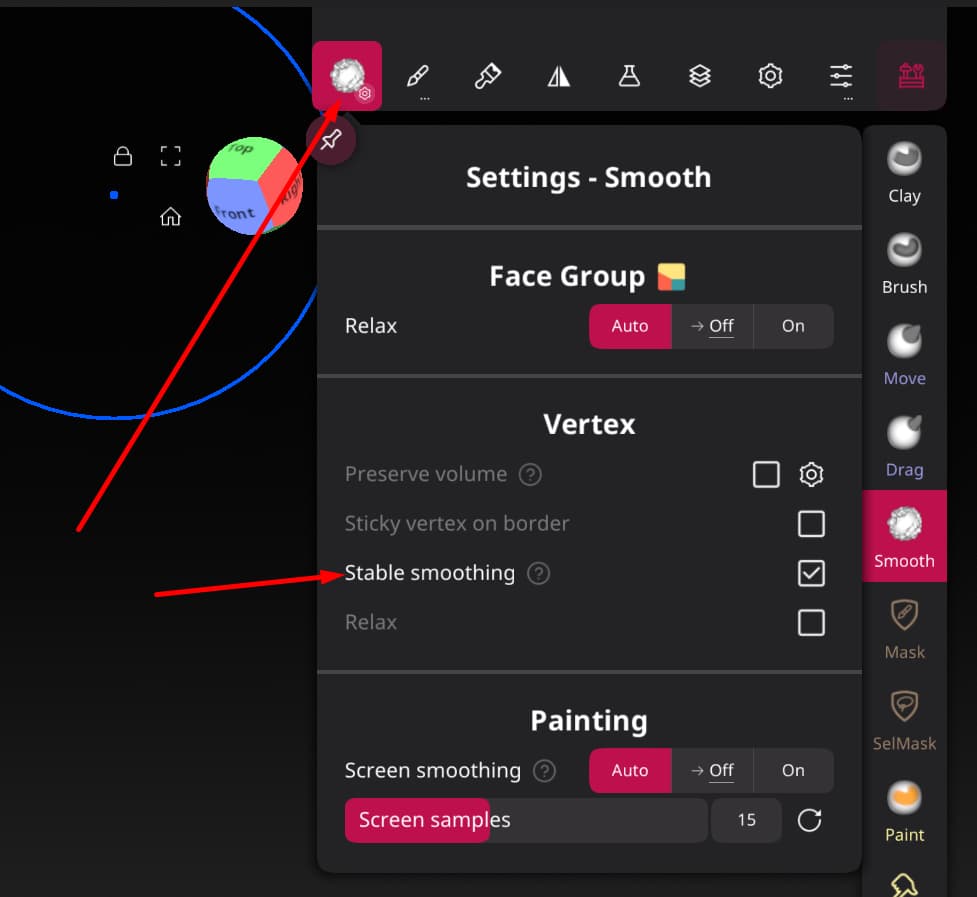Reset view with the home icon
Viewport: 977px width, 897px height.
click(x=170, y=217)
